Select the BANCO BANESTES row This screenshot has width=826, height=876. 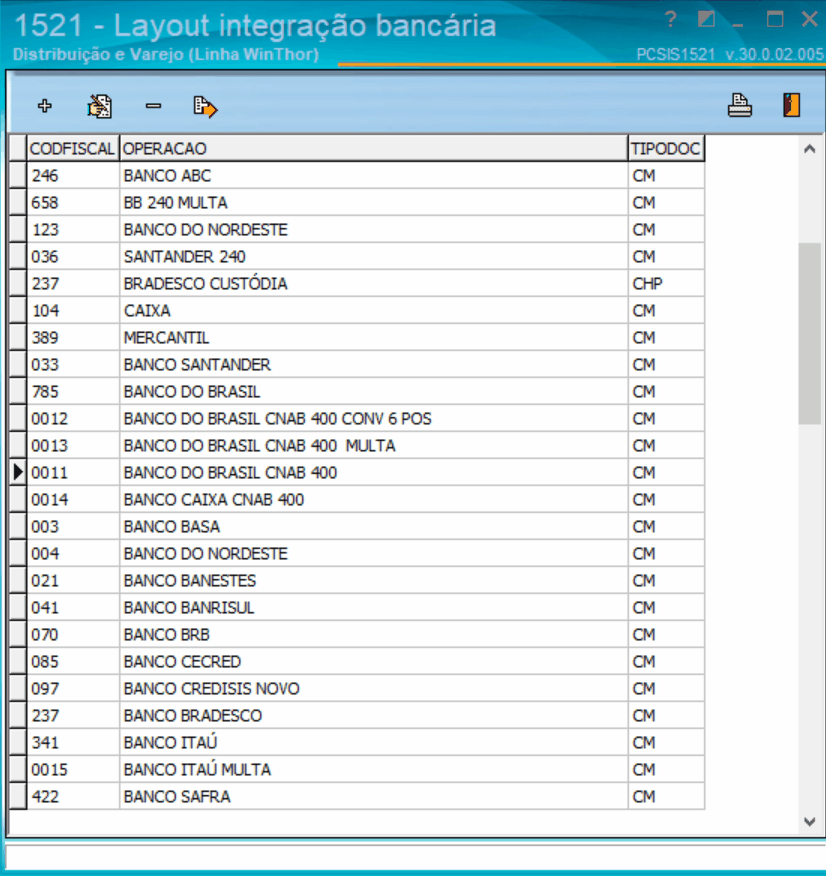(x=357, y=580)
